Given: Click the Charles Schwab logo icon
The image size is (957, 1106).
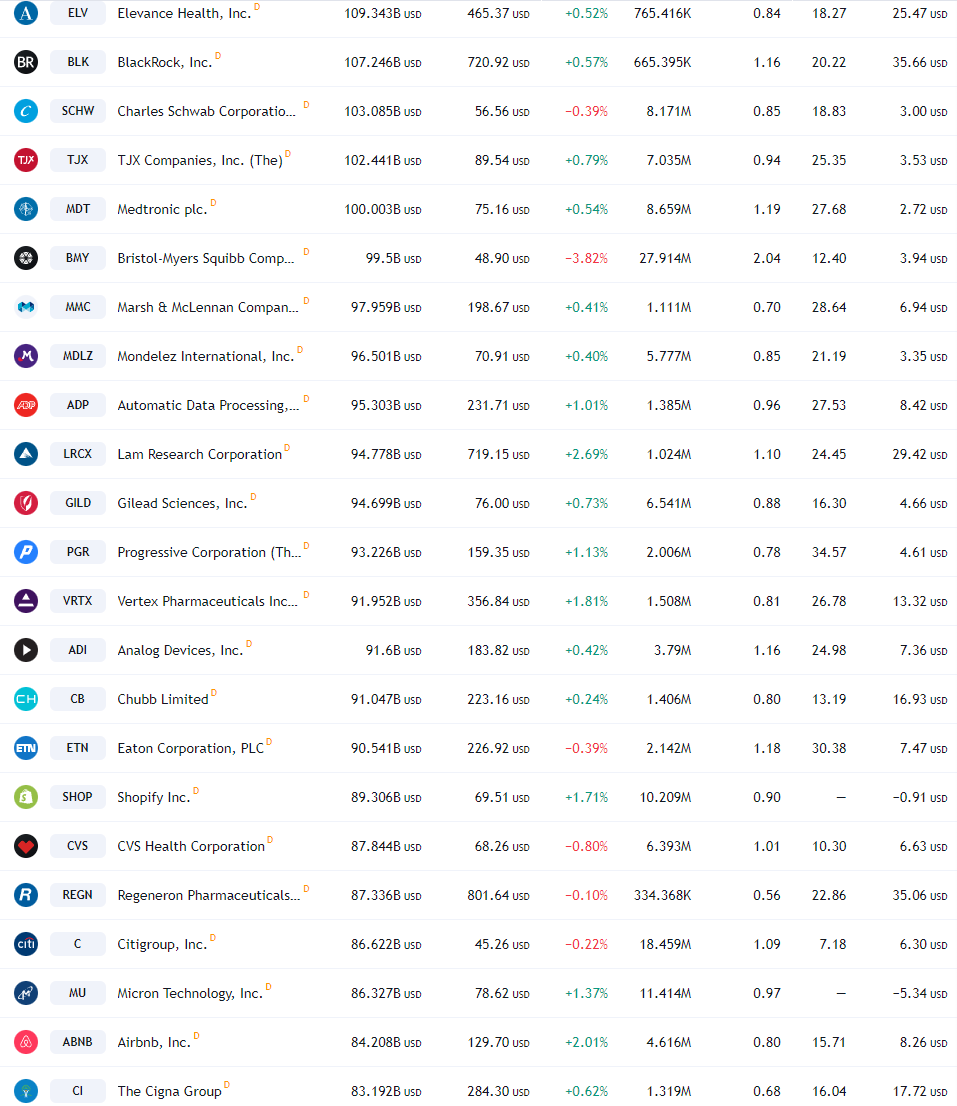Looking at the screenshot, I should [26, 111].
